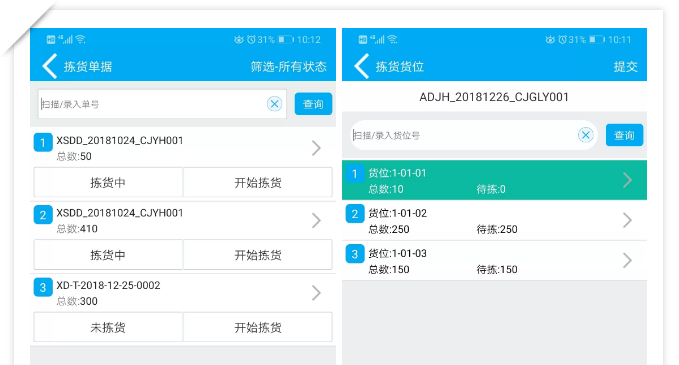Tap the eye-comfort icon in left status bar
679x365 pixels.
pos(239,39)
